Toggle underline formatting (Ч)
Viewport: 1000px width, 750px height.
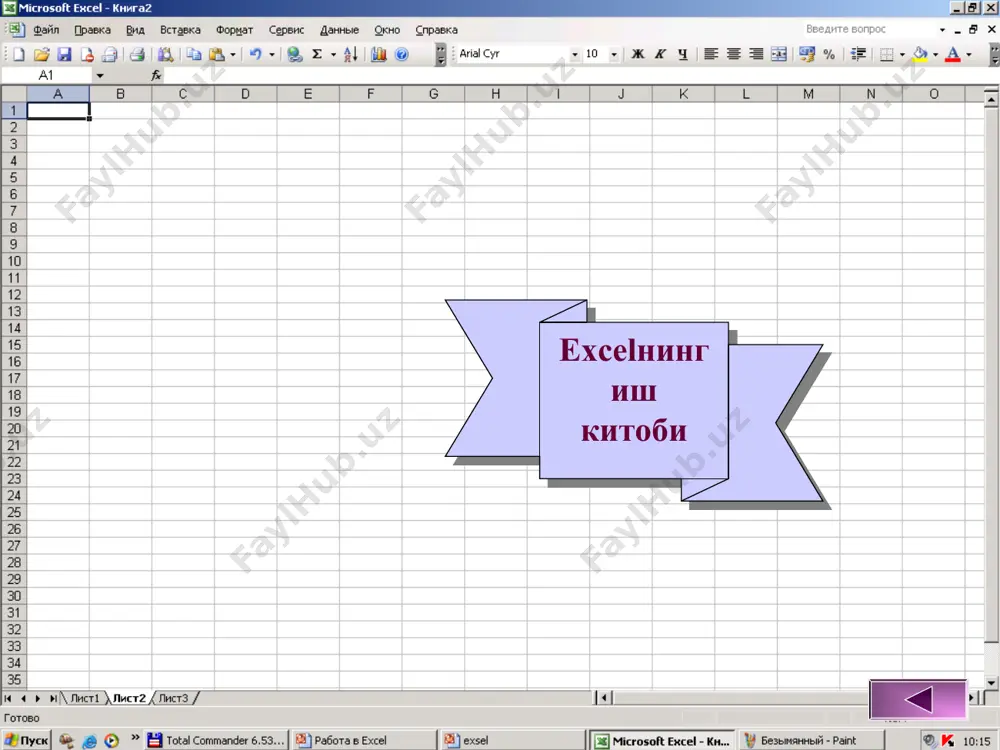tap(683, 54)
